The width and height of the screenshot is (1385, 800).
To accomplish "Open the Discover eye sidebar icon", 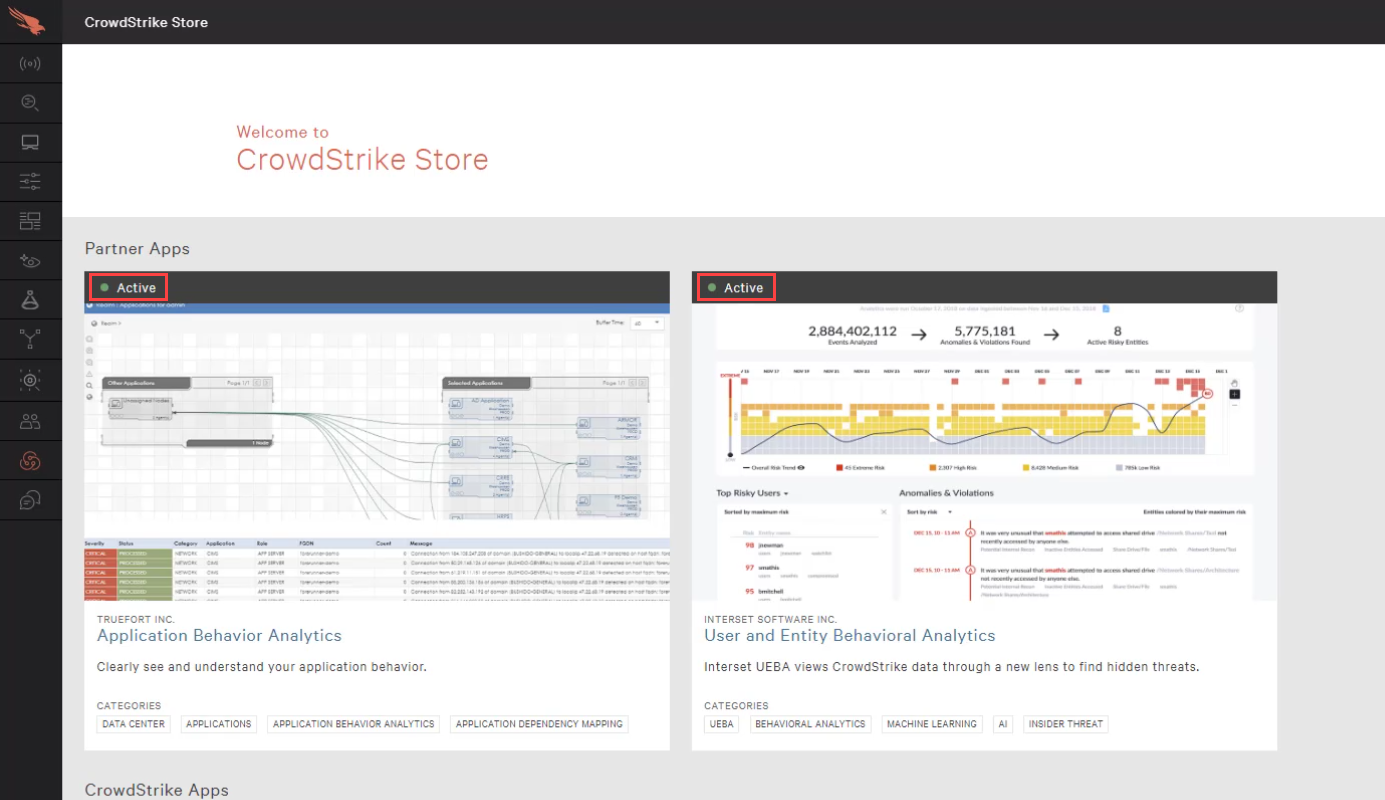I will [x=30, y=261].
